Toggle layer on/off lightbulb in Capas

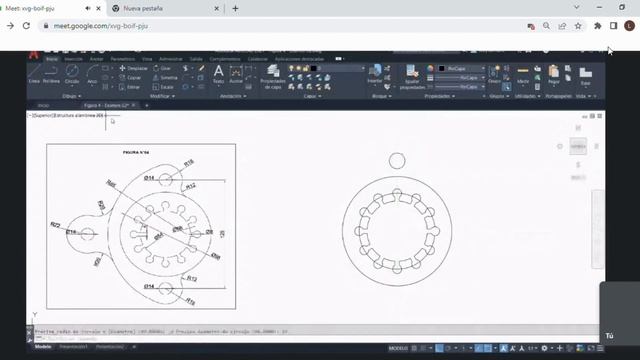(x=291, y=68)
